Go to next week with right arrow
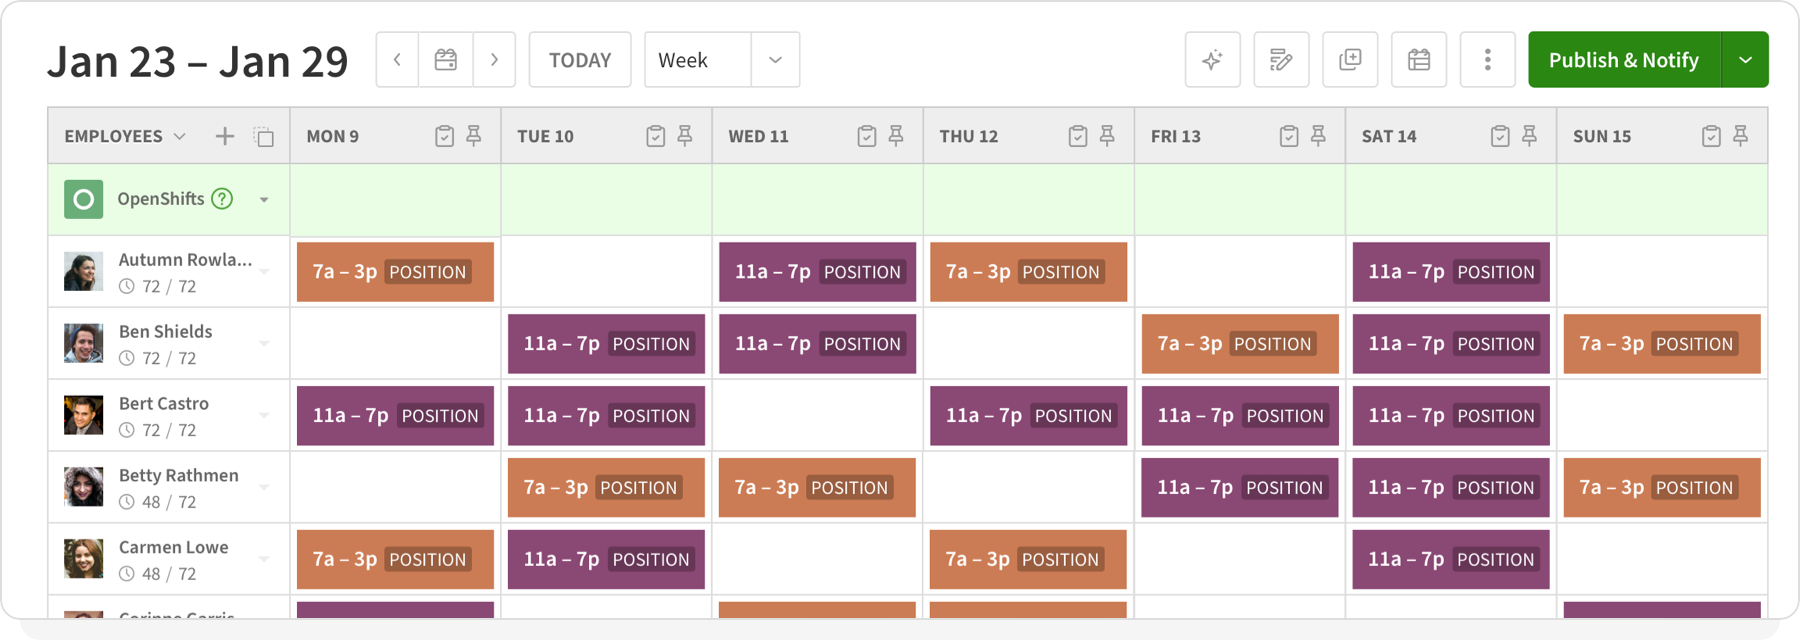The height and width of the screenshot is (640, 1800). [495, 59]
